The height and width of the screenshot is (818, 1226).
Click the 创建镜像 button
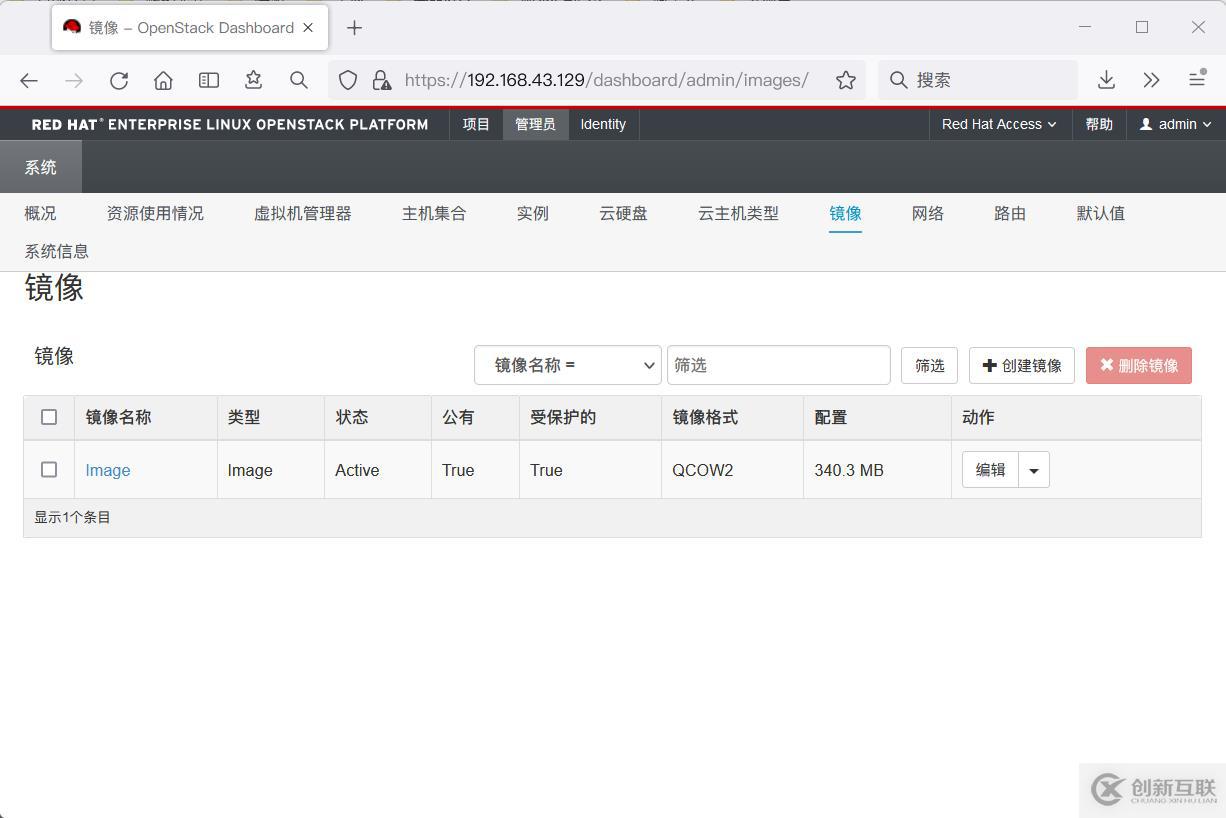pos(1021,365)
